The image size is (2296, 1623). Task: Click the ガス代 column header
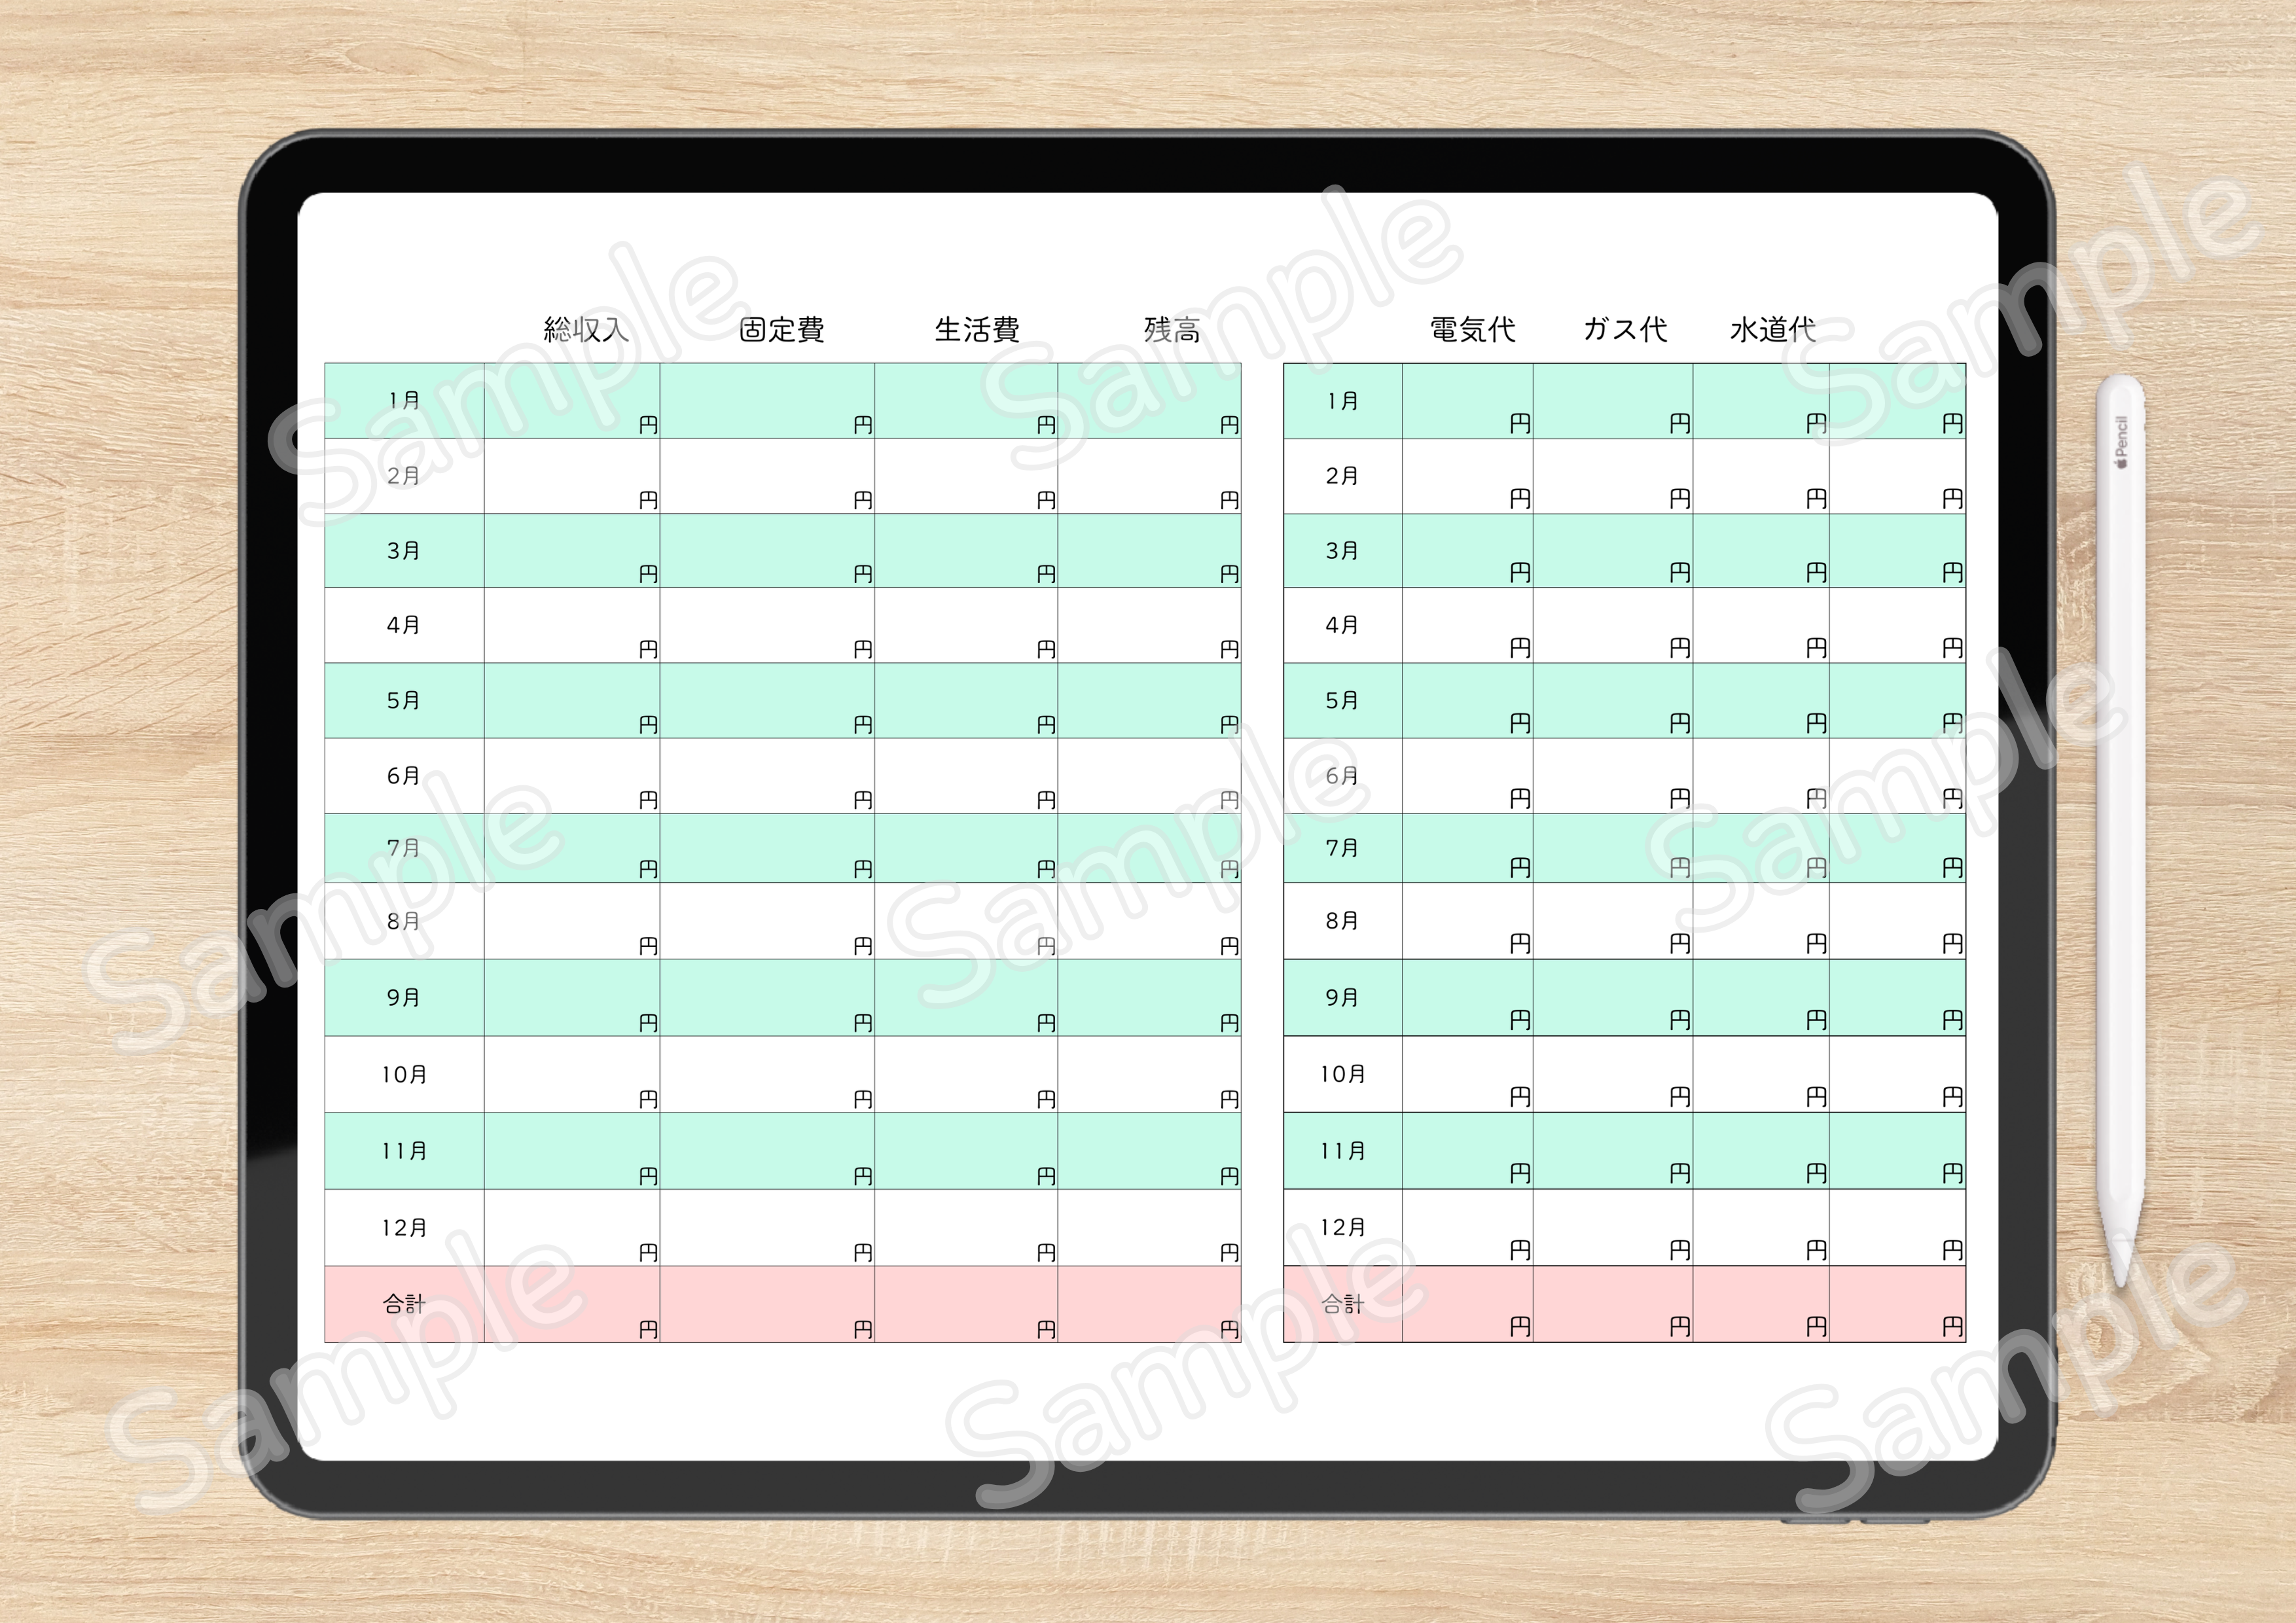click(x=1625, y=329)
